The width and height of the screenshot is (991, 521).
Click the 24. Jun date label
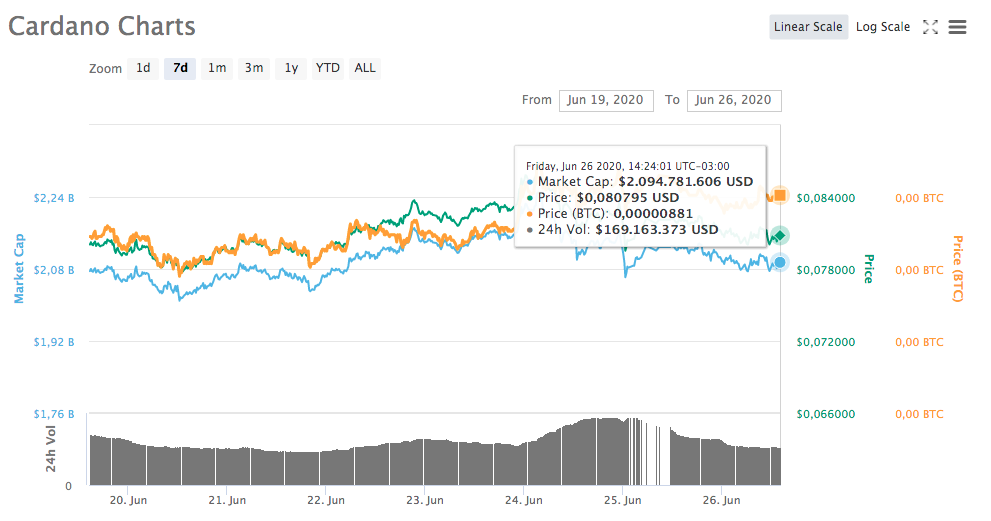pos(524,500)
